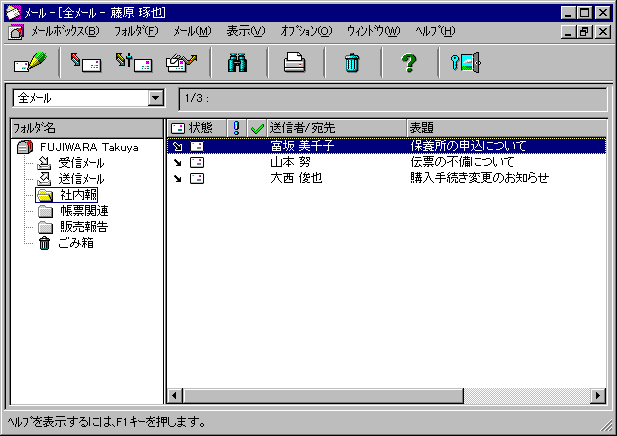The height and width of the screenshot is (436, 617).
Task: Click the horizontal scrollbar left arrow
Action: coord(175,395)
